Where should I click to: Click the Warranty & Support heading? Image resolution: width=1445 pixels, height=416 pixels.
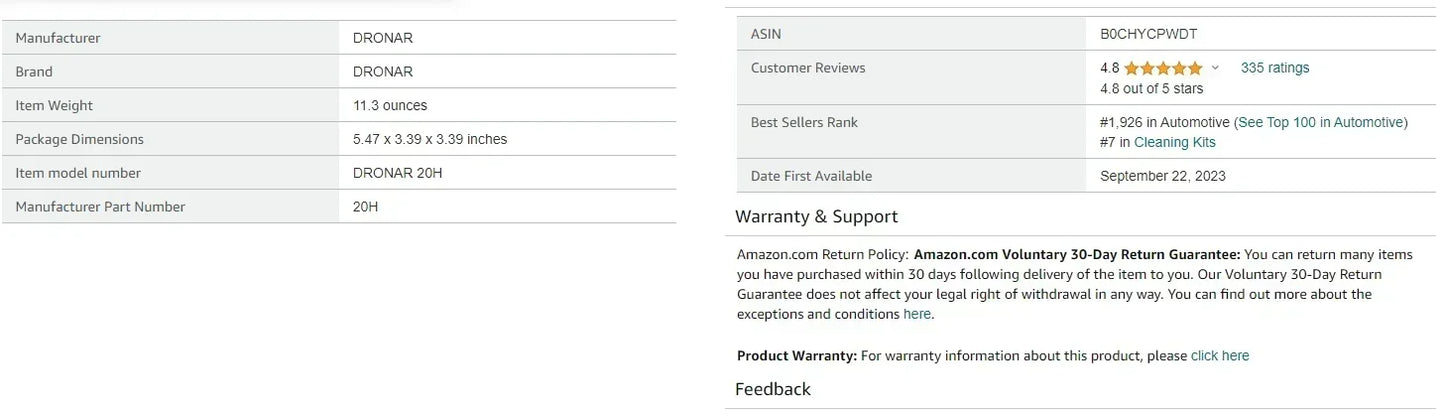(816, 217)
